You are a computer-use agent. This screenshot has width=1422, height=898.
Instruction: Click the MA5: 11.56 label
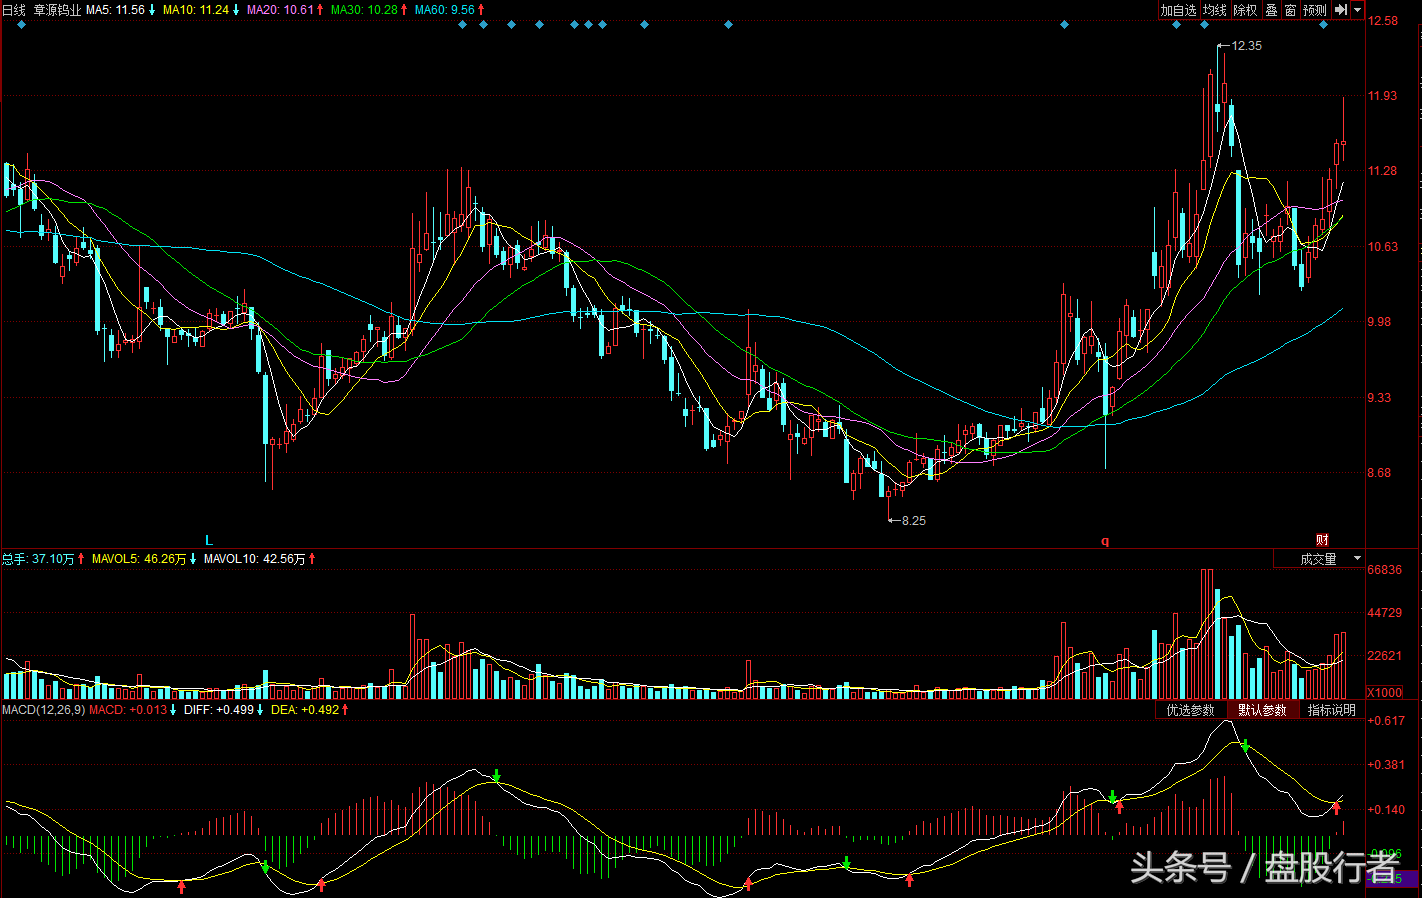[x=115, y=10]
